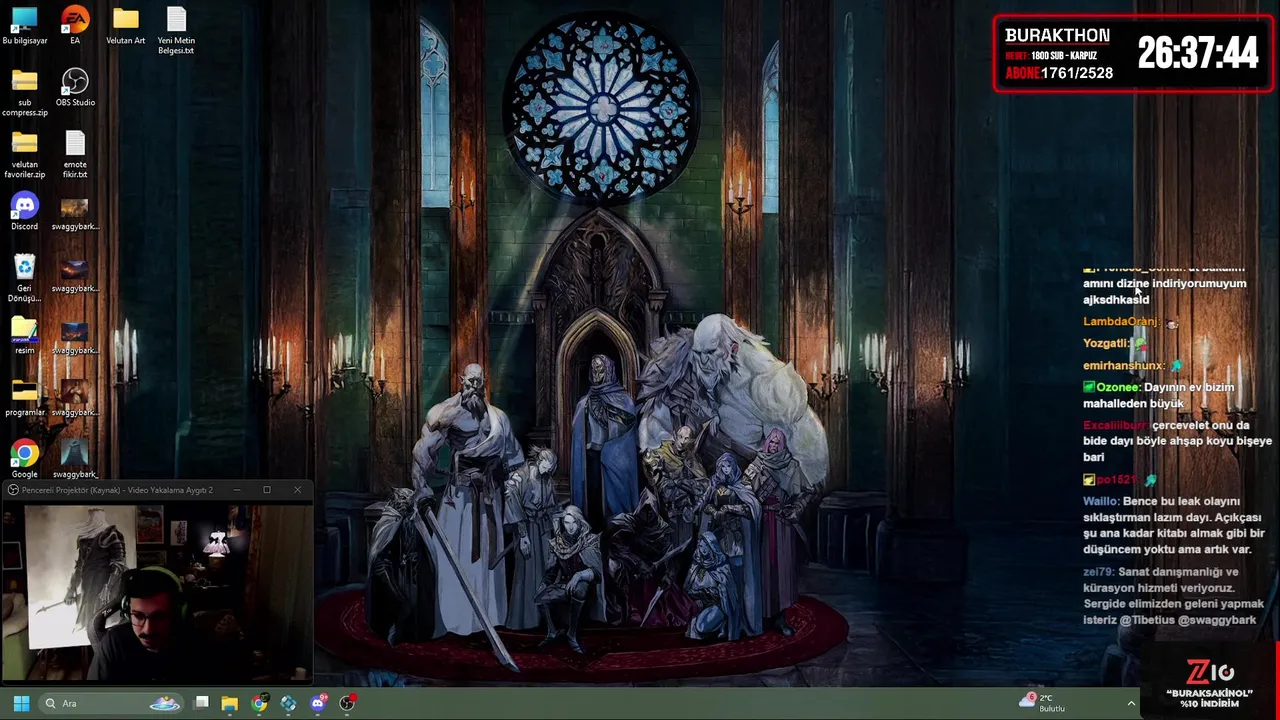Select swaggybark image next to Discord shortcut
The image size is (1280, 720).
[75, 212]
